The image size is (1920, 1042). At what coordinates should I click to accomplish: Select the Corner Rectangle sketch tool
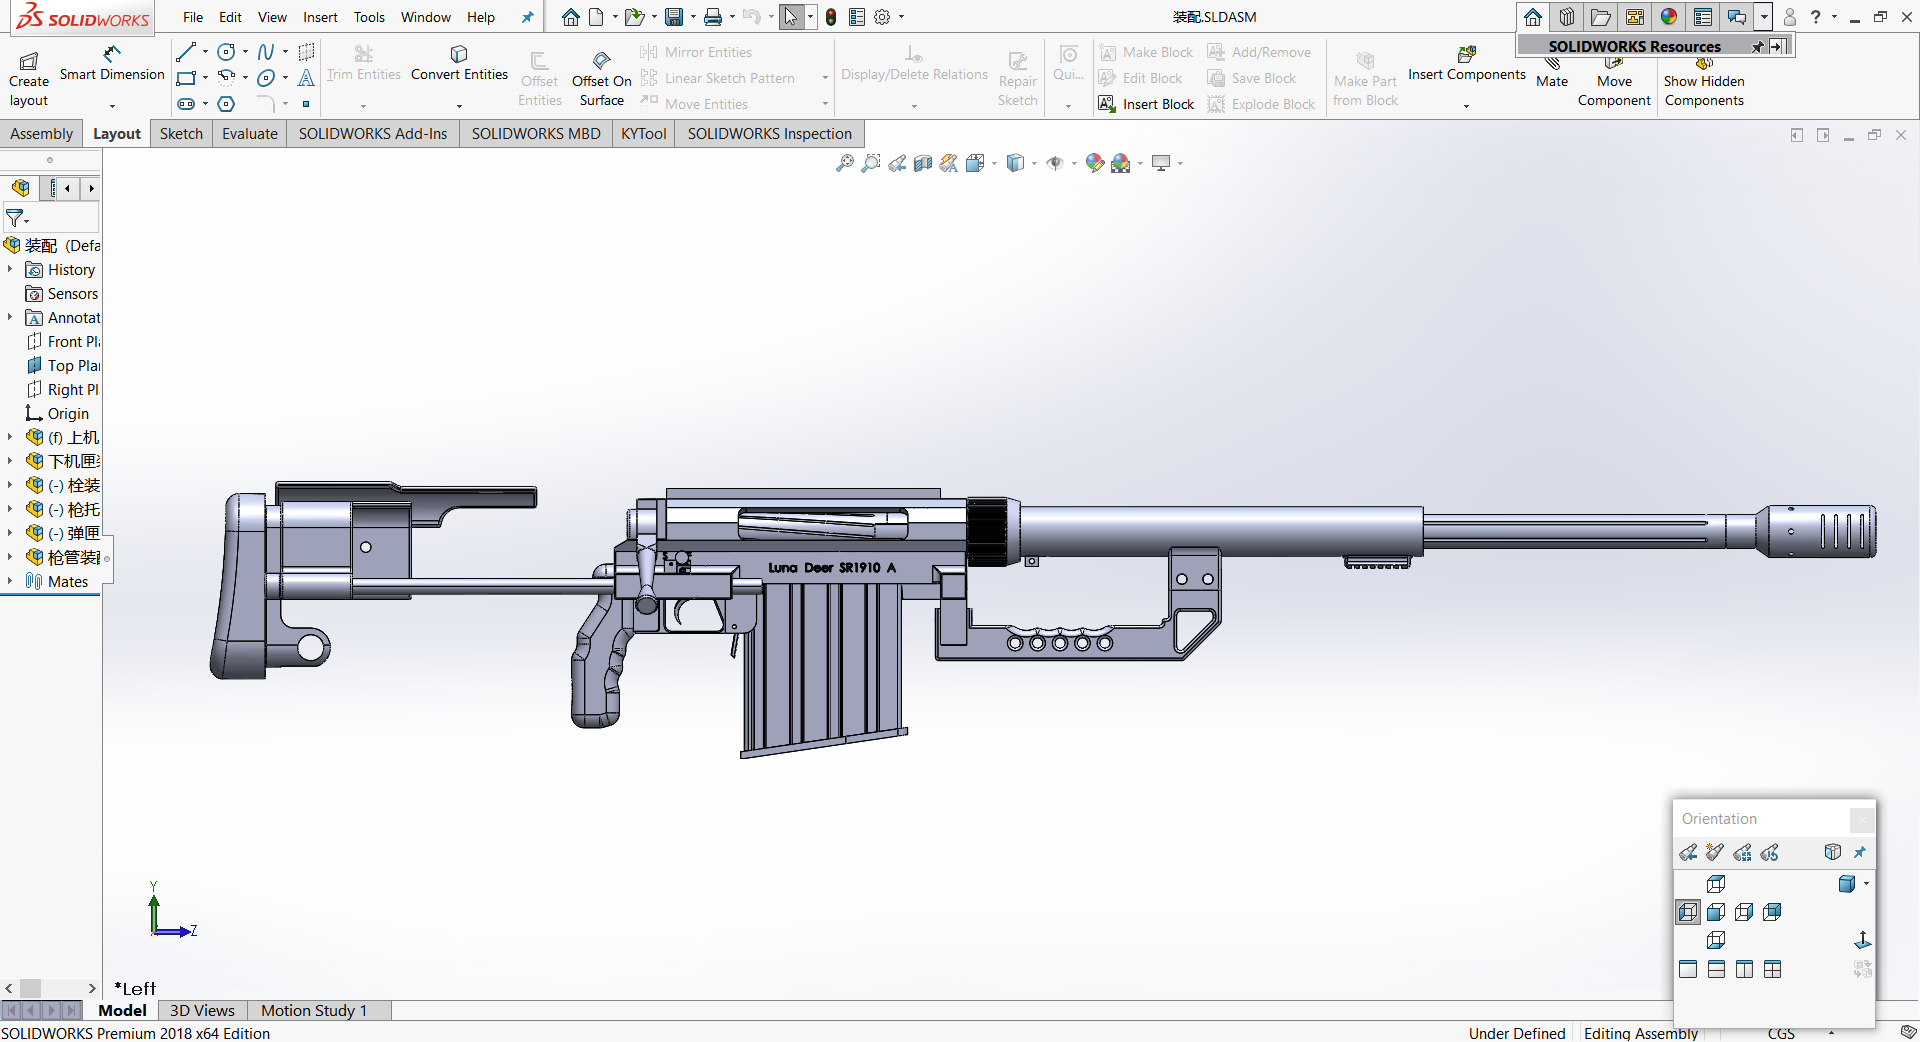point(186,78)
